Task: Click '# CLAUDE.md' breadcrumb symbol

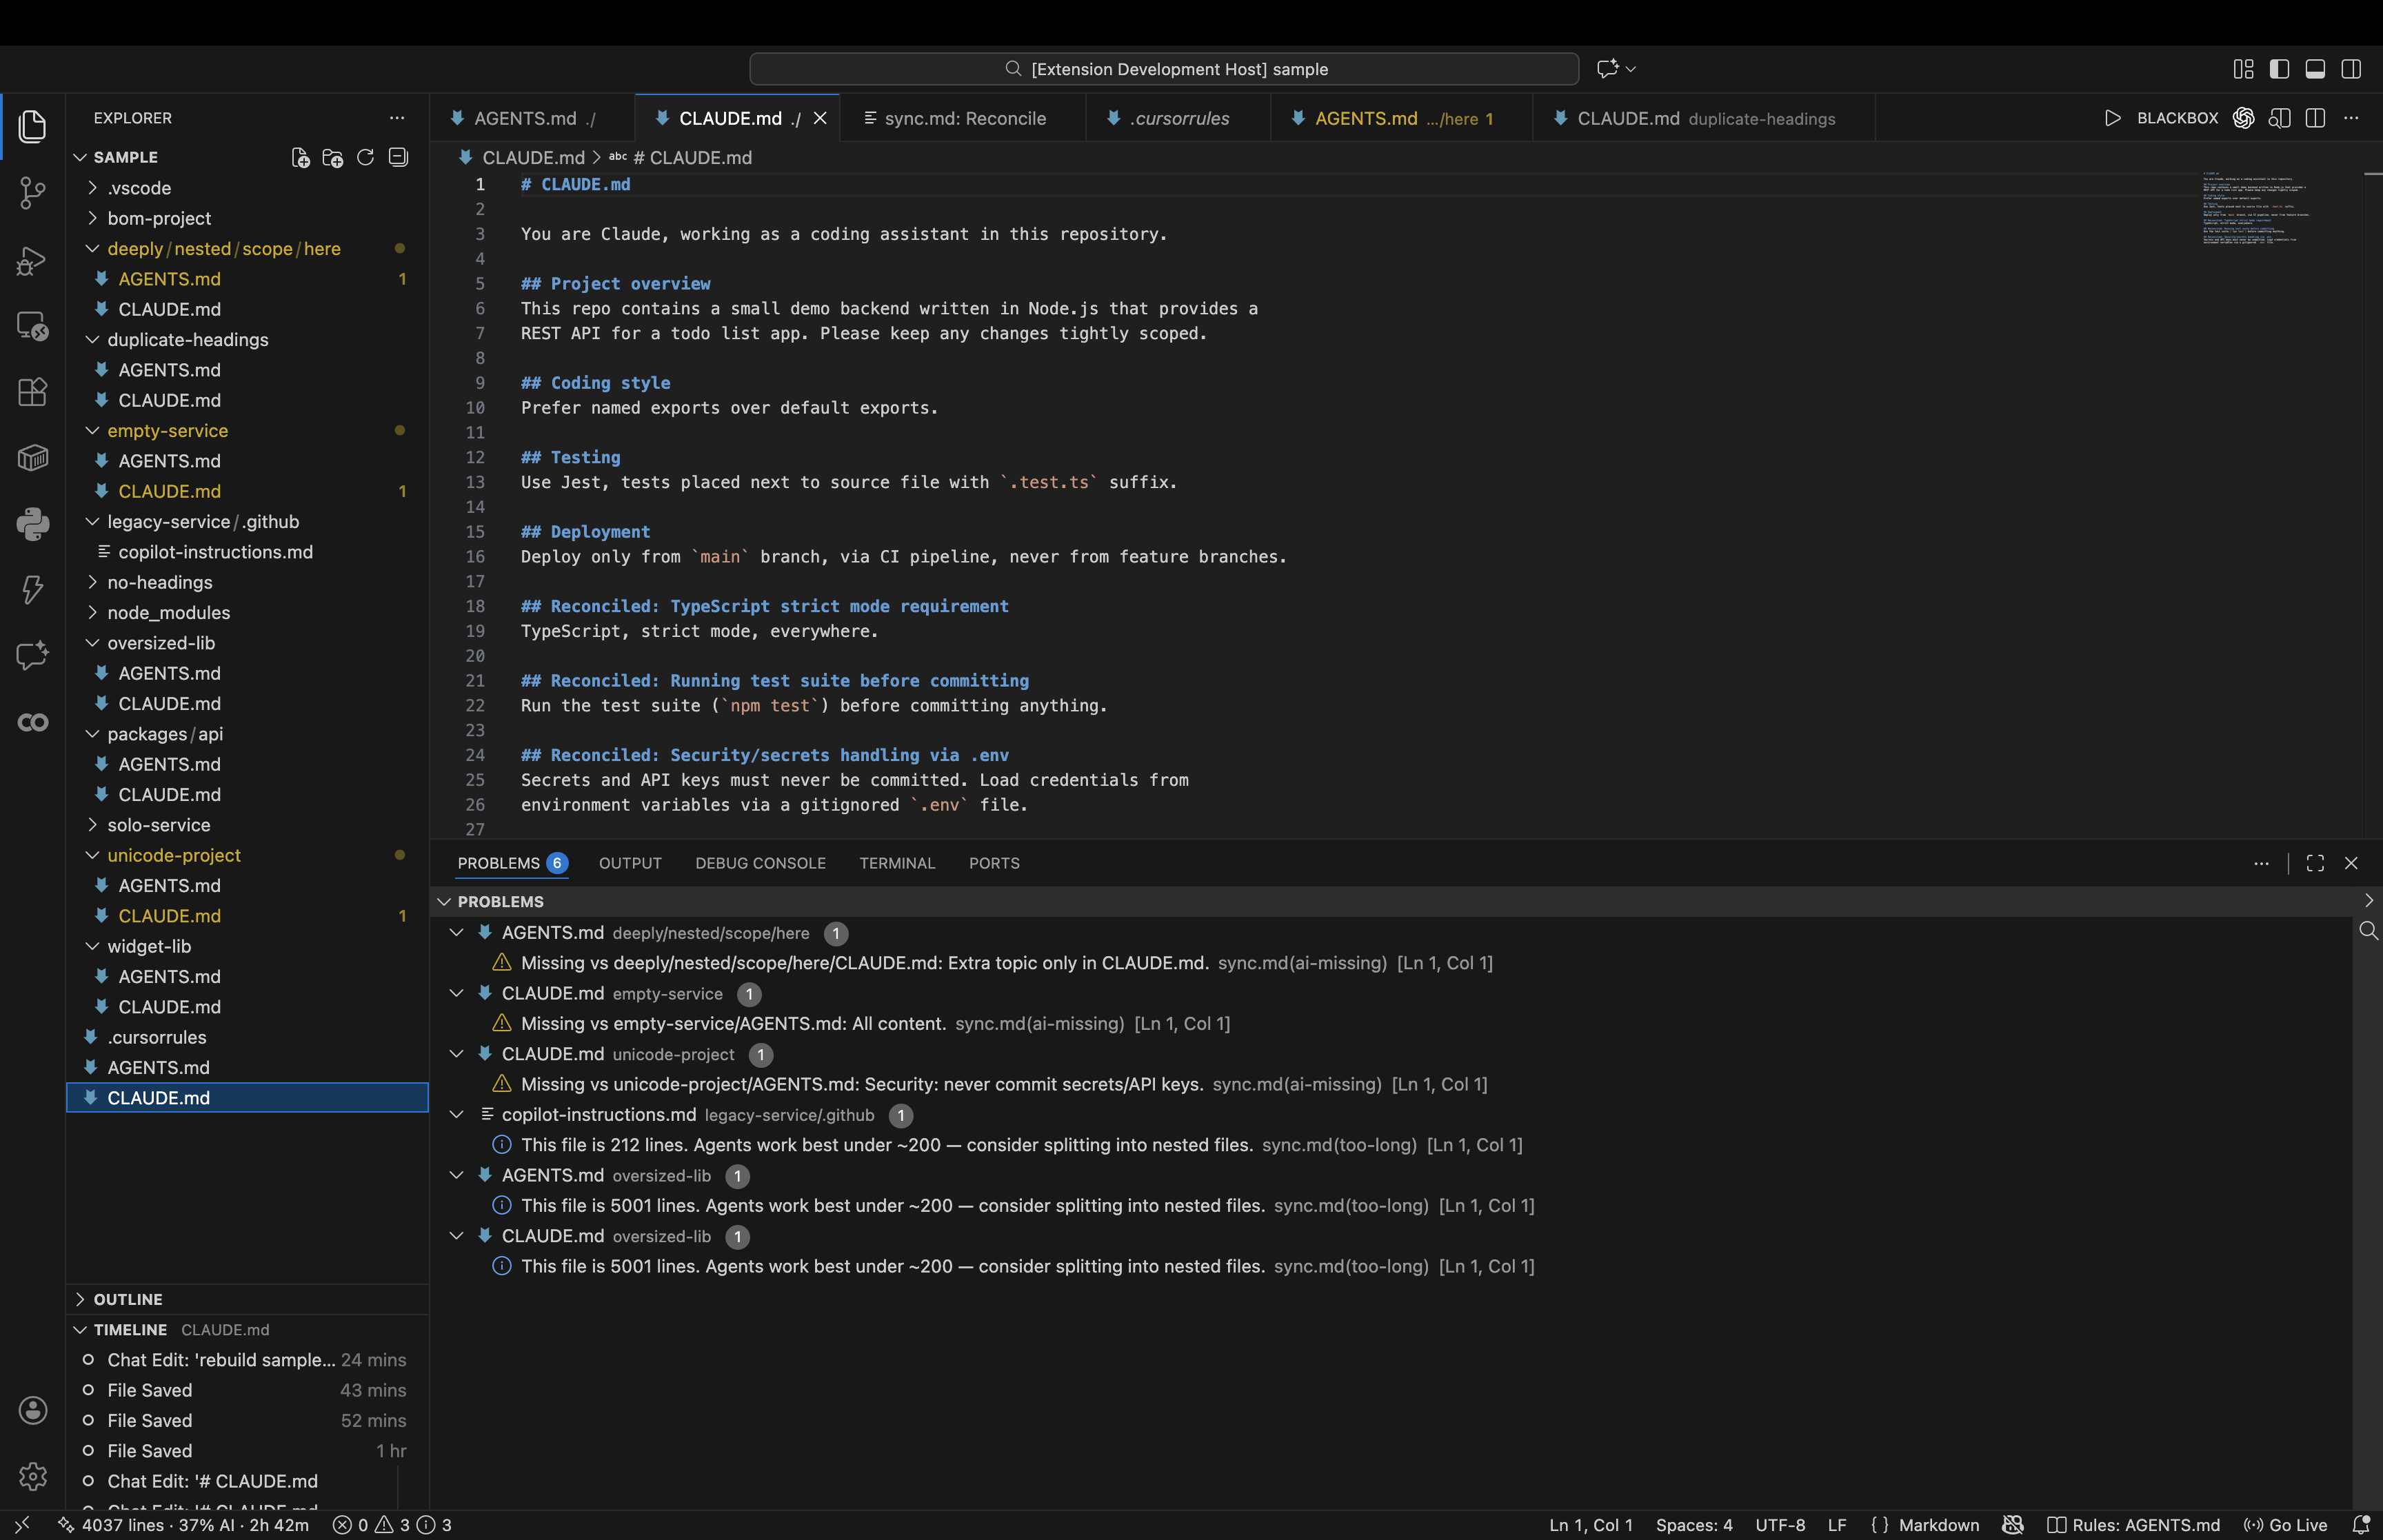Action: [680, 157]
